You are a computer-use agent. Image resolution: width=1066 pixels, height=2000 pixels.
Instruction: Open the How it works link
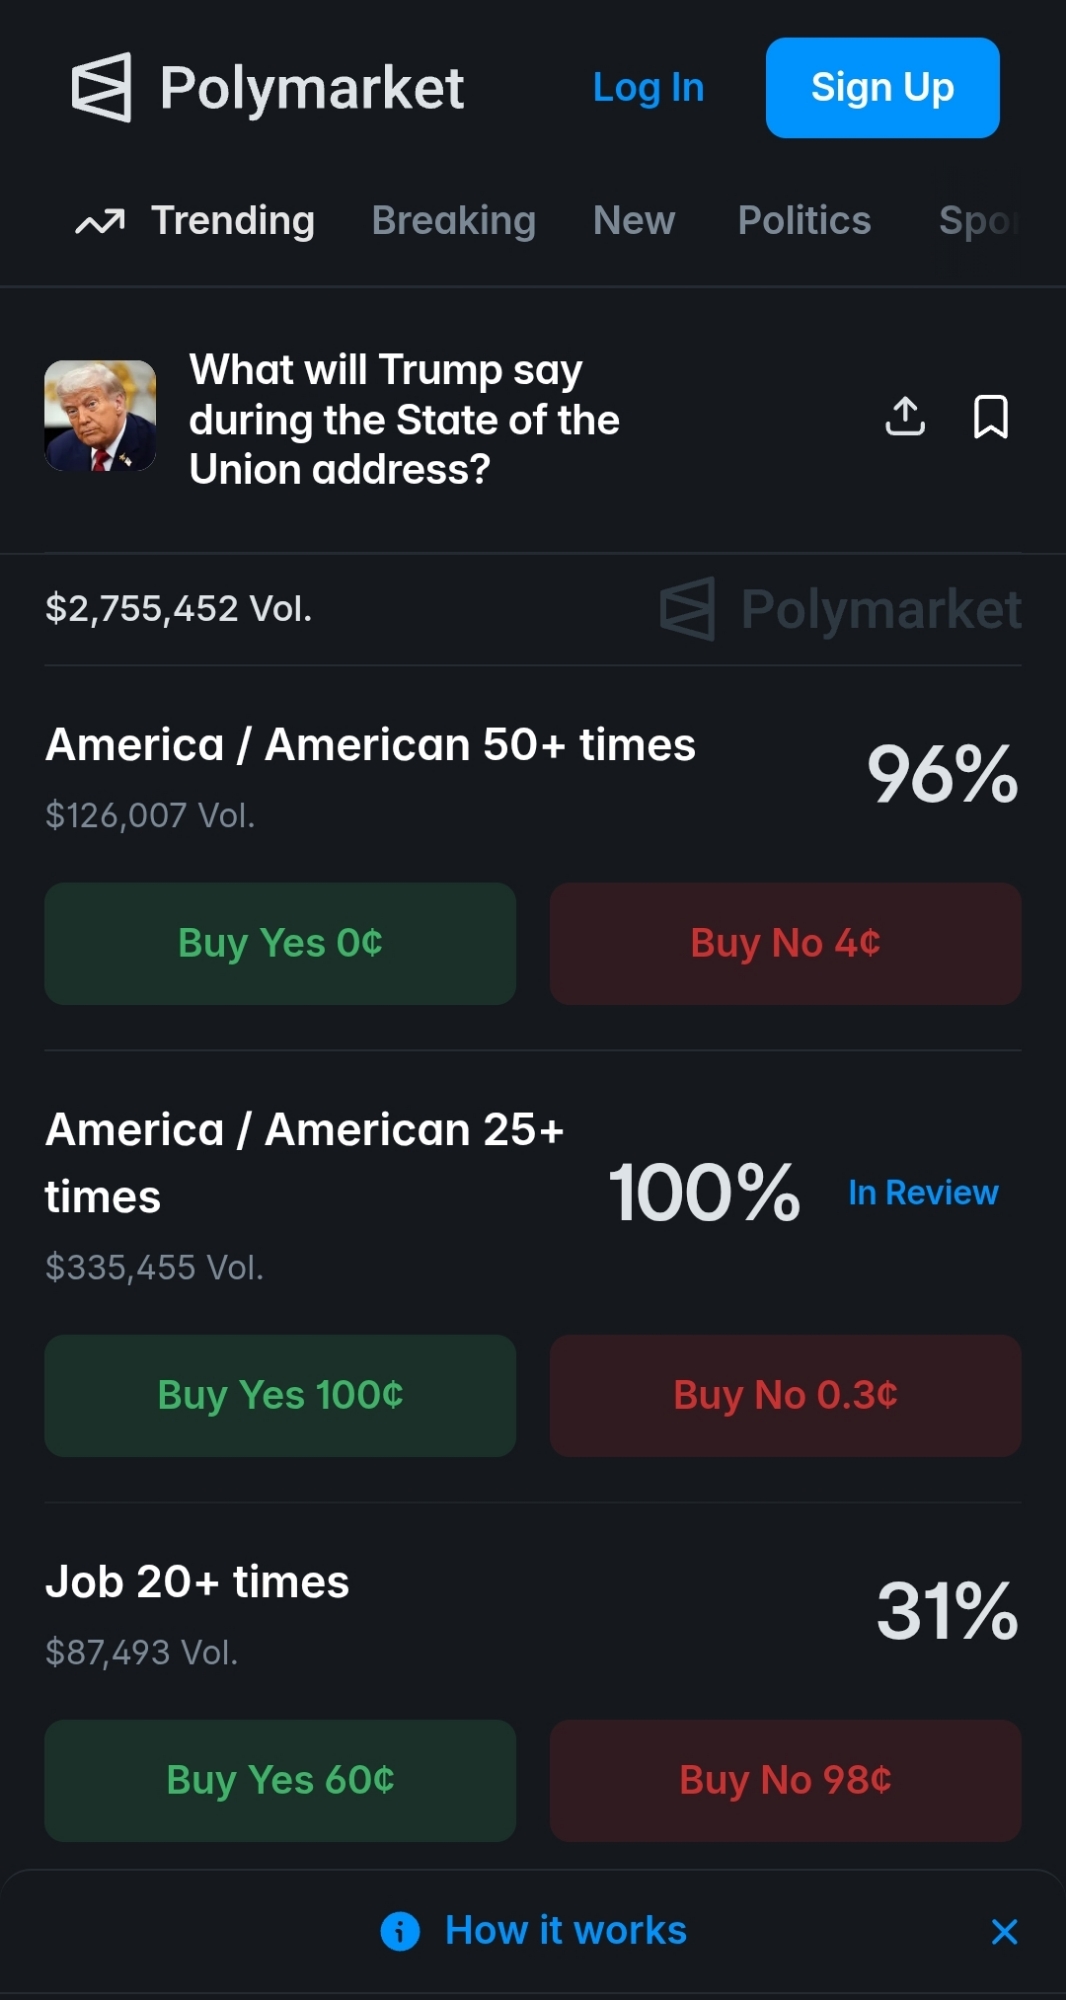click(565, 1931)
